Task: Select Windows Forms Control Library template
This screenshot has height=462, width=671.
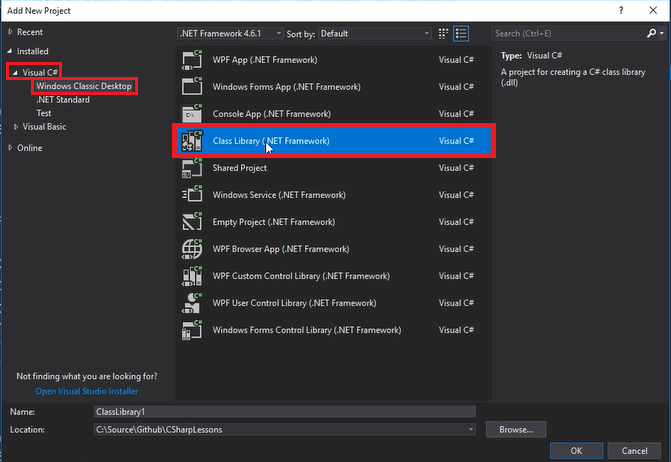Action: (334, 330)
